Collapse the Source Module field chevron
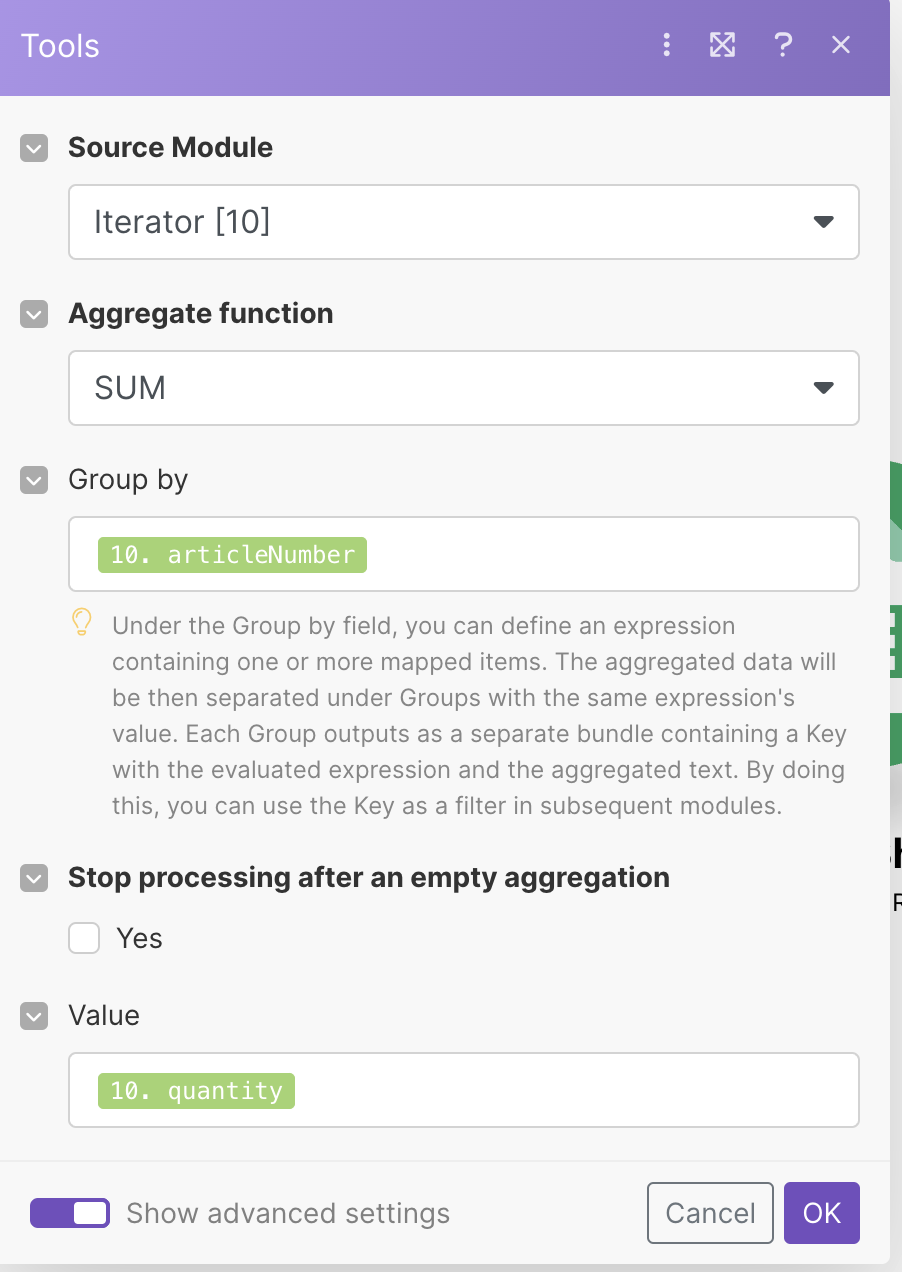902x1272 pixels. [34, 149]
